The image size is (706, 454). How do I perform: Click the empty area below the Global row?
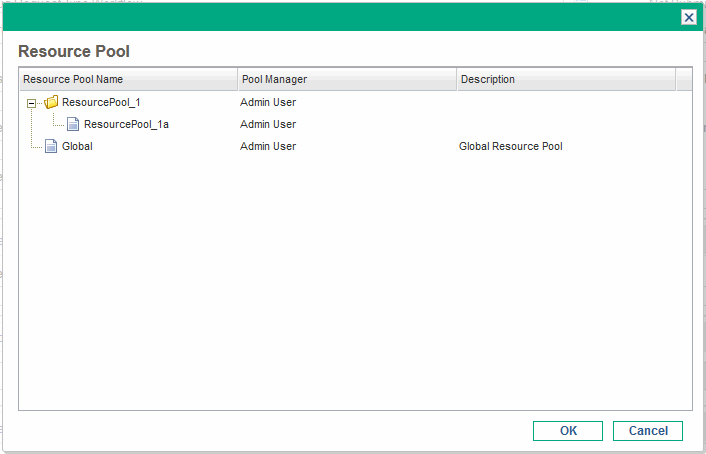pos(350,280)
